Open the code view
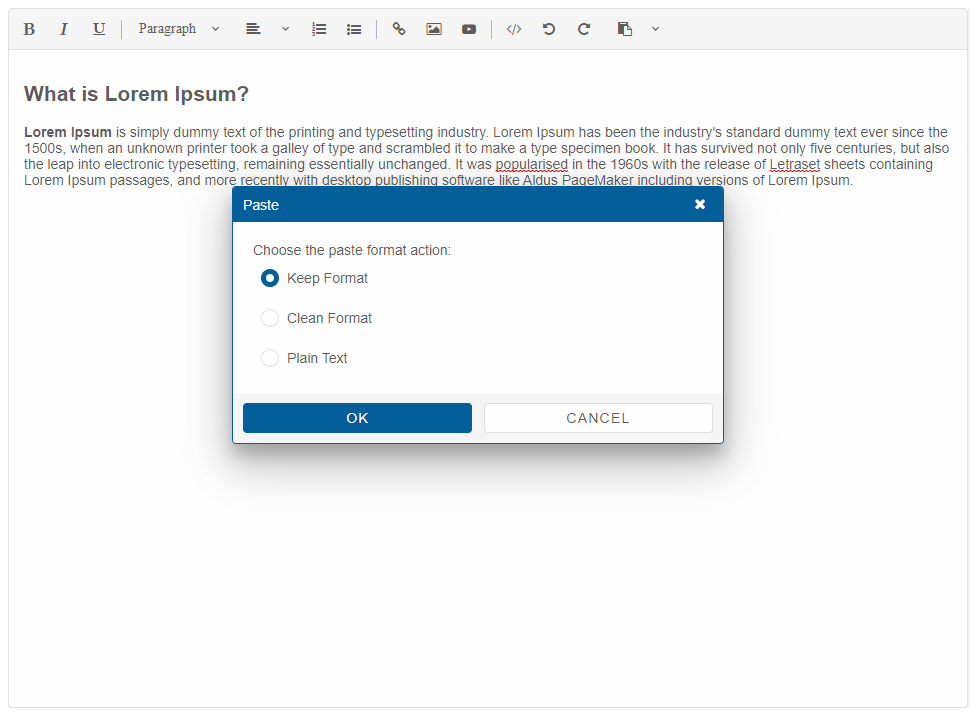970x713 pixels. pyautogui.click(x=513, y=29)
